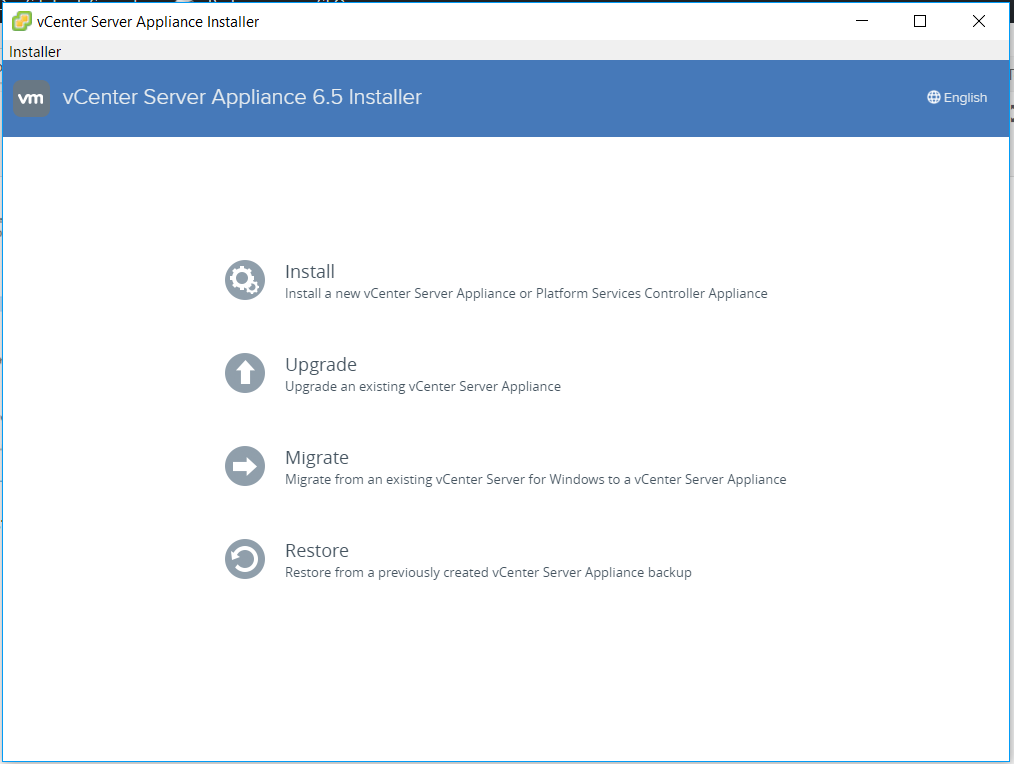The height and width of the screenshot is (764, 1014).
Task: Select the Migrate option heading
Action: 317,458
